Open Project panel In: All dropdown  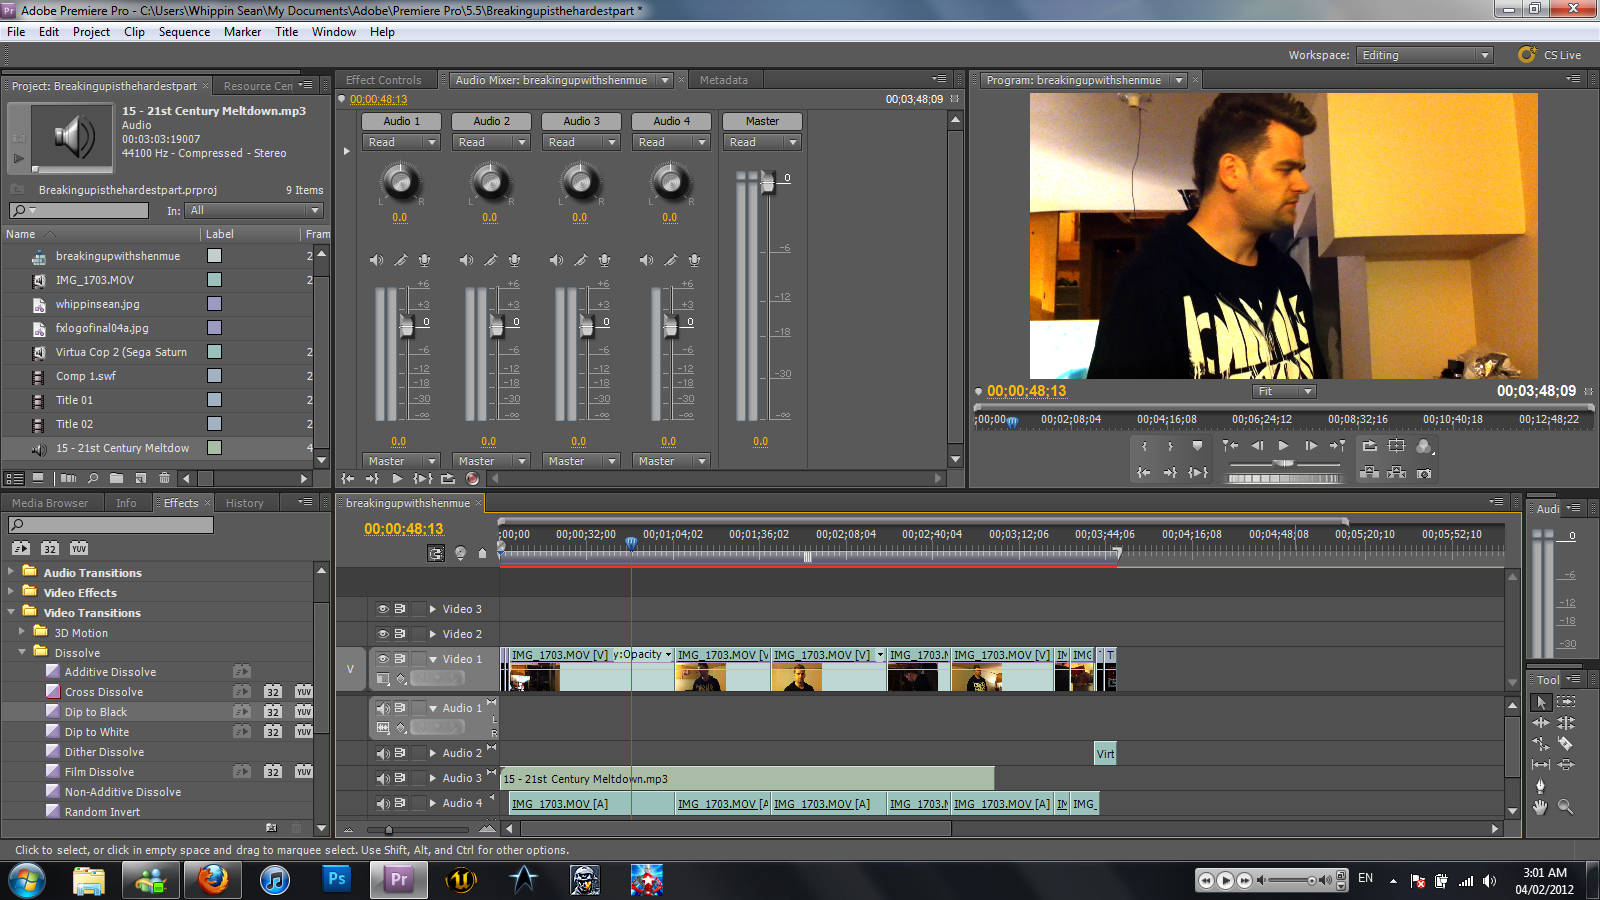click(255, 210)
